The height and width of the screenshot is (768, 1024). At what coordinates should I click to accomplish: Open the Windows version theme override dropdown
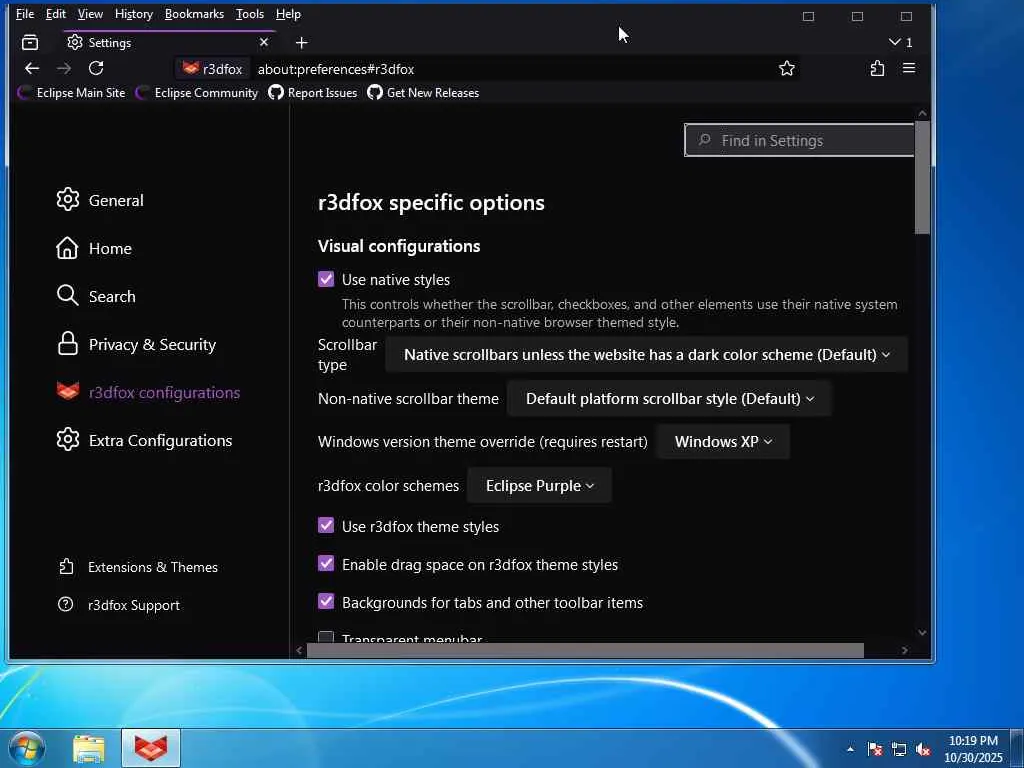[x=723, y=441]
